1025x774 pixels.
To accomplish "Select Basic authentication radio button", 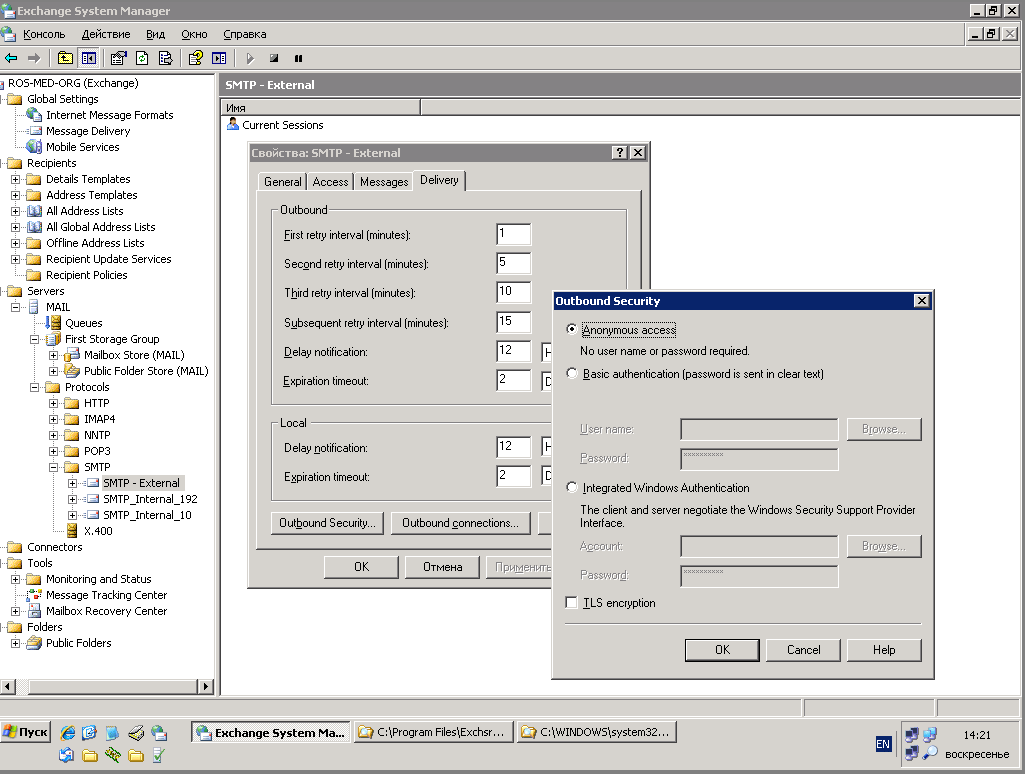I will (x=572, y=373).
